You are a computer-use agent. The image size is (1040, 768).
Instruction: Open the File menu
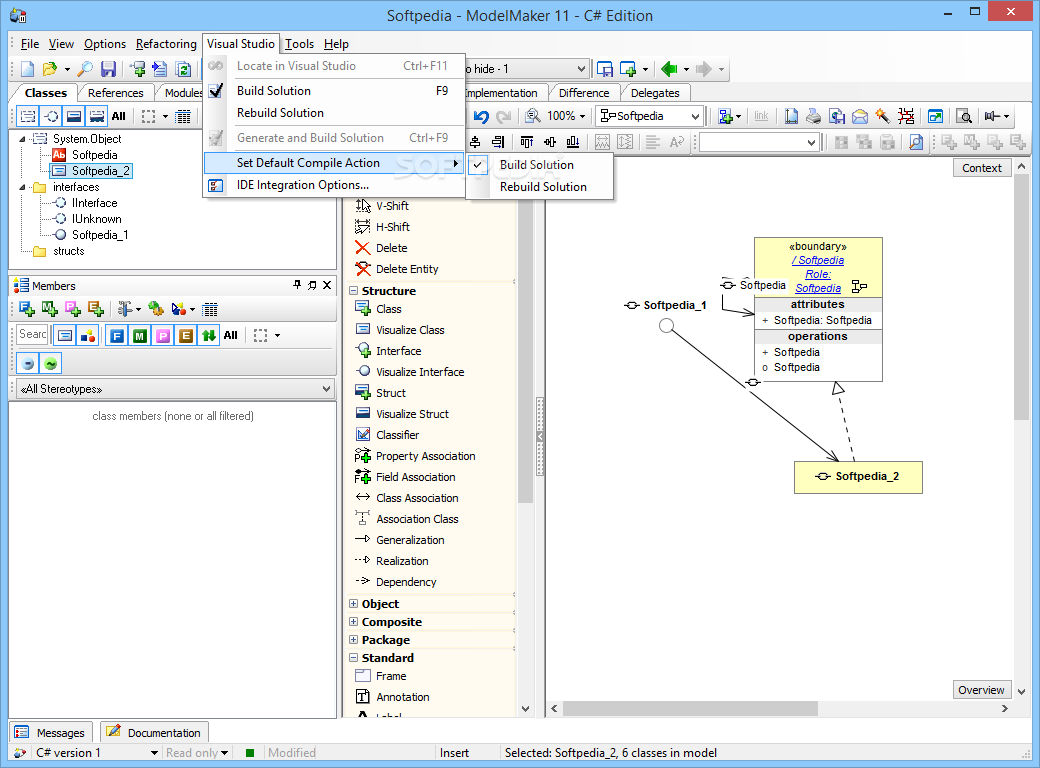pos(30,44)
